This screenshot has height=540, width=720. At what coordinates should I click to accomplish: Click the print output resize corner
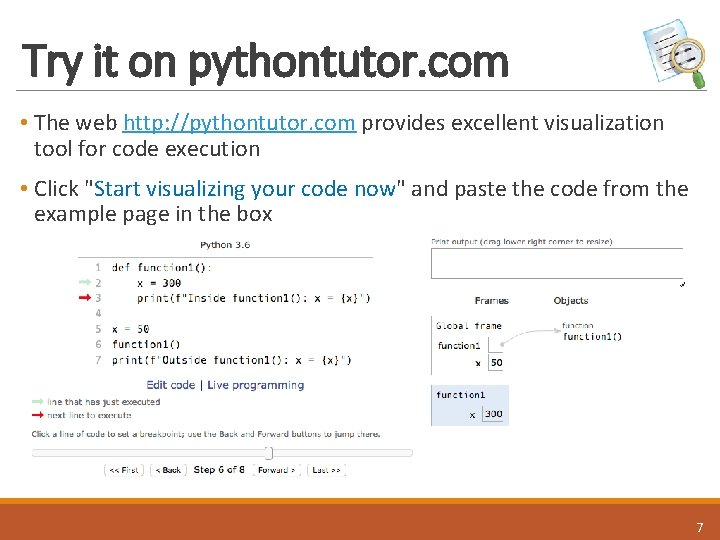coord(682,284)
